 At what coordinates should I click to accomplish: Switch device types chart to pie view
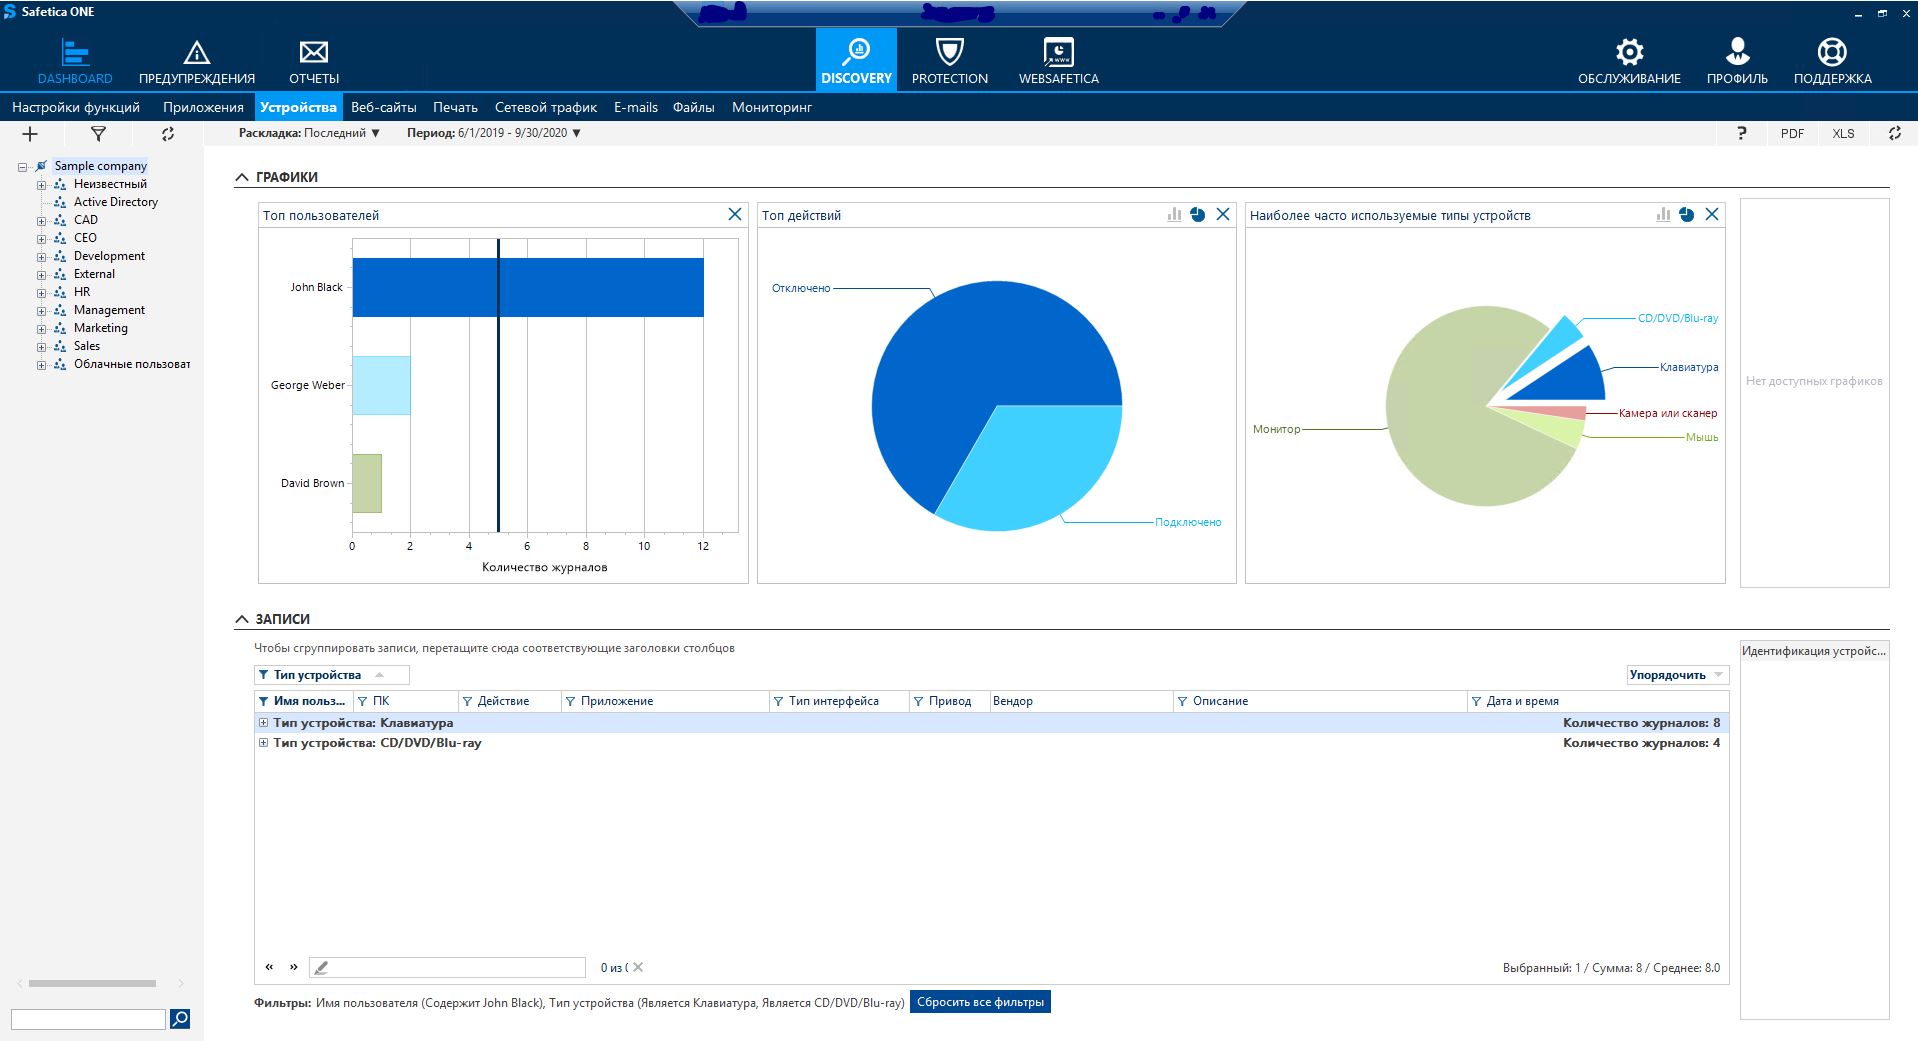(x=1687, y=215)
